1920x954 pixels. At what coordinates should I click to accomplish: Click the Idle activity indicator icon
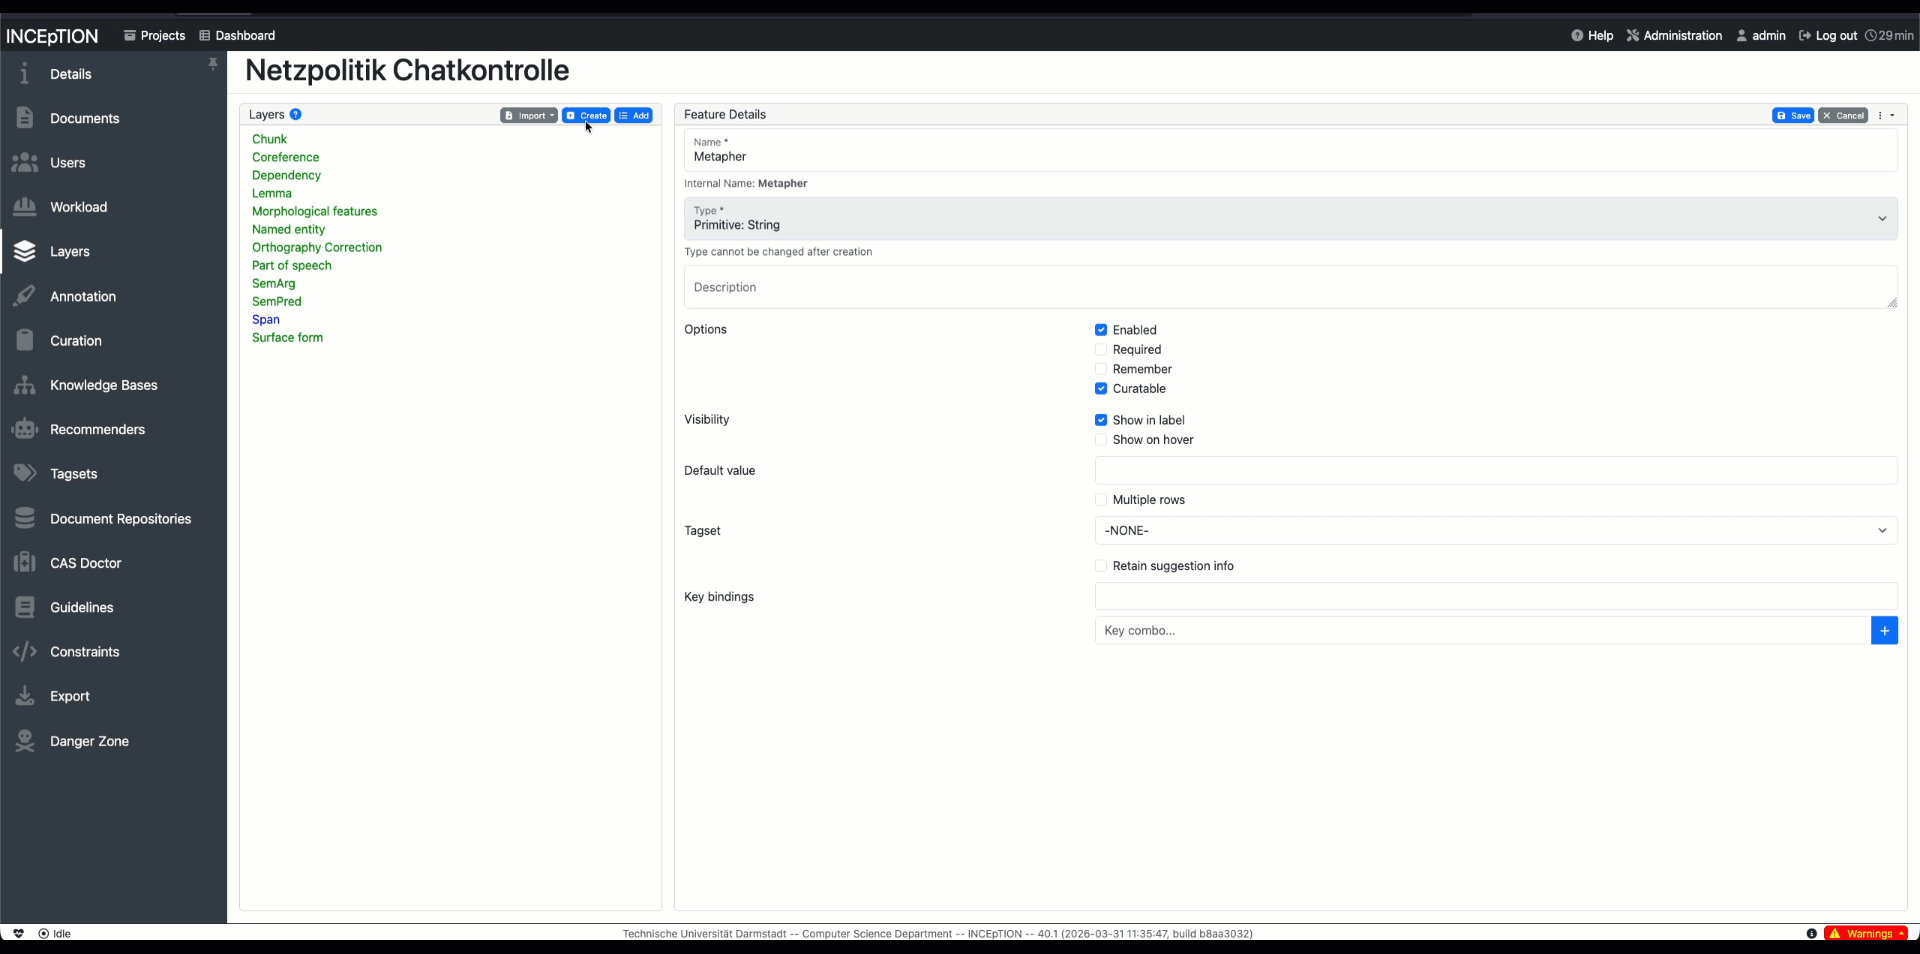pyautogui.click(x=43, y=933)
